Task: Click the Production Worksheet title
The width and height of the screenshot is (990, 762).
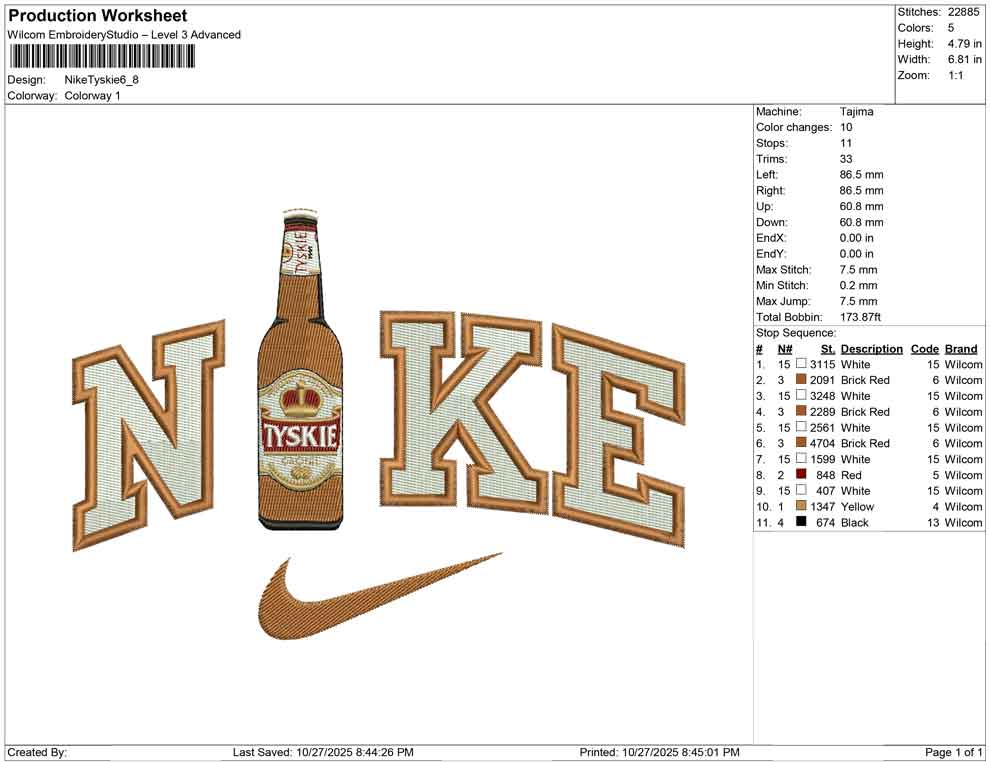Action: click(x=97, y=15)
